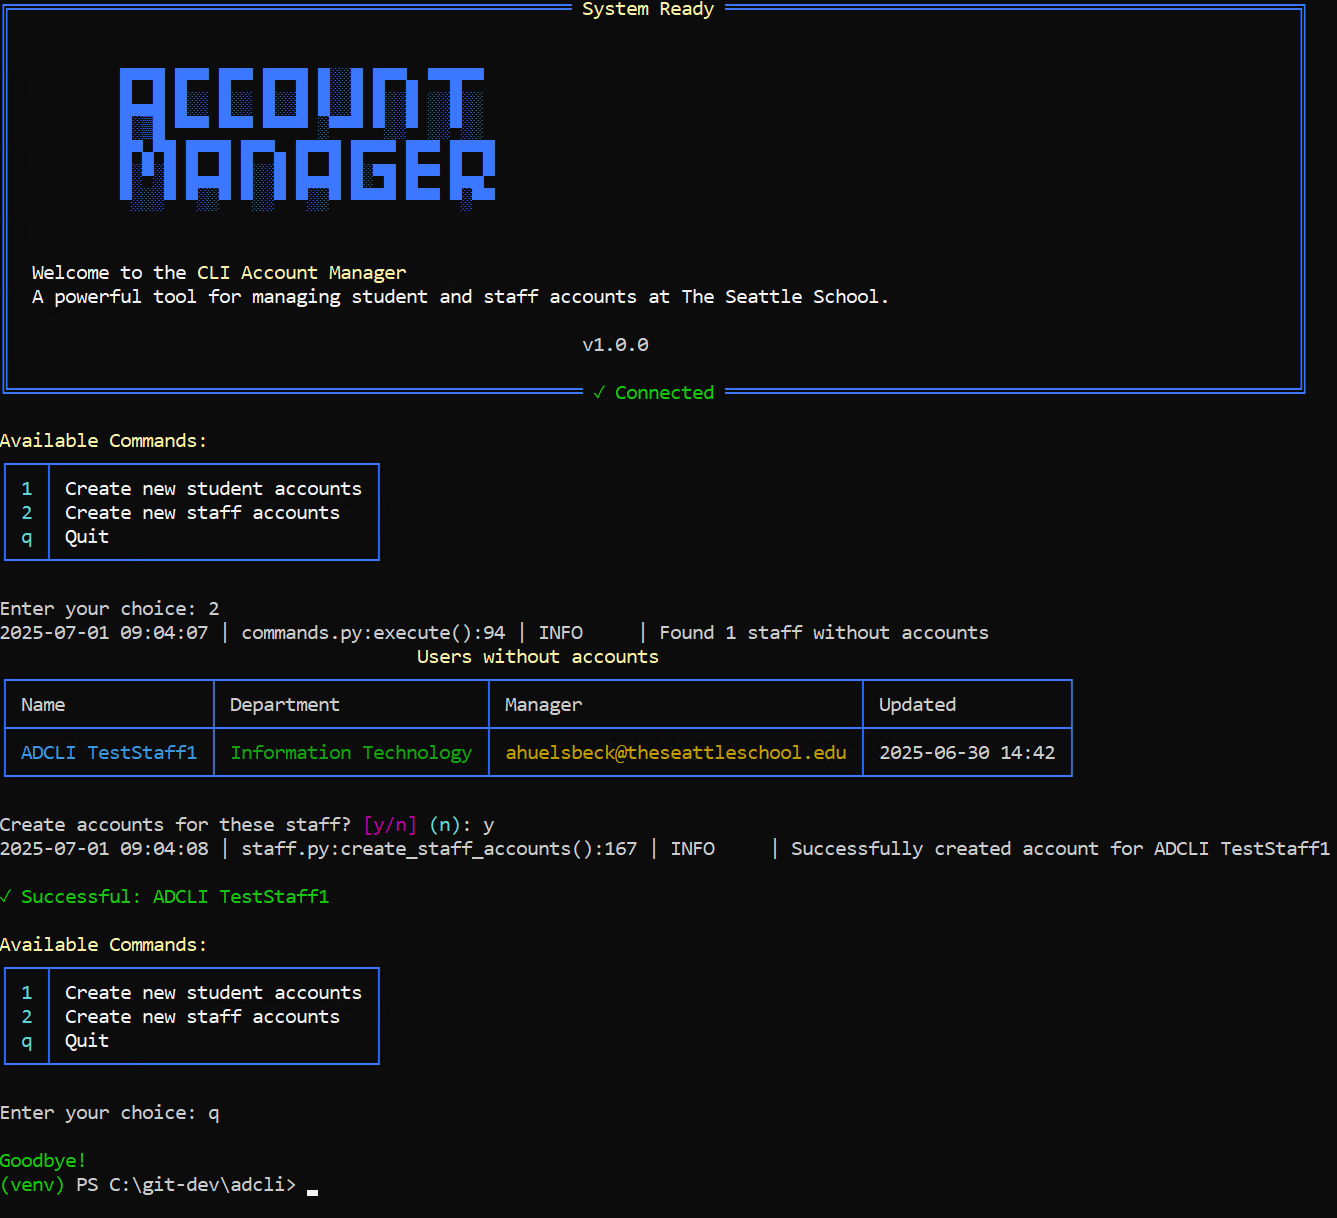
Task: Click 'Enter your choice: q' prompt line
Action: (110, 1113)
